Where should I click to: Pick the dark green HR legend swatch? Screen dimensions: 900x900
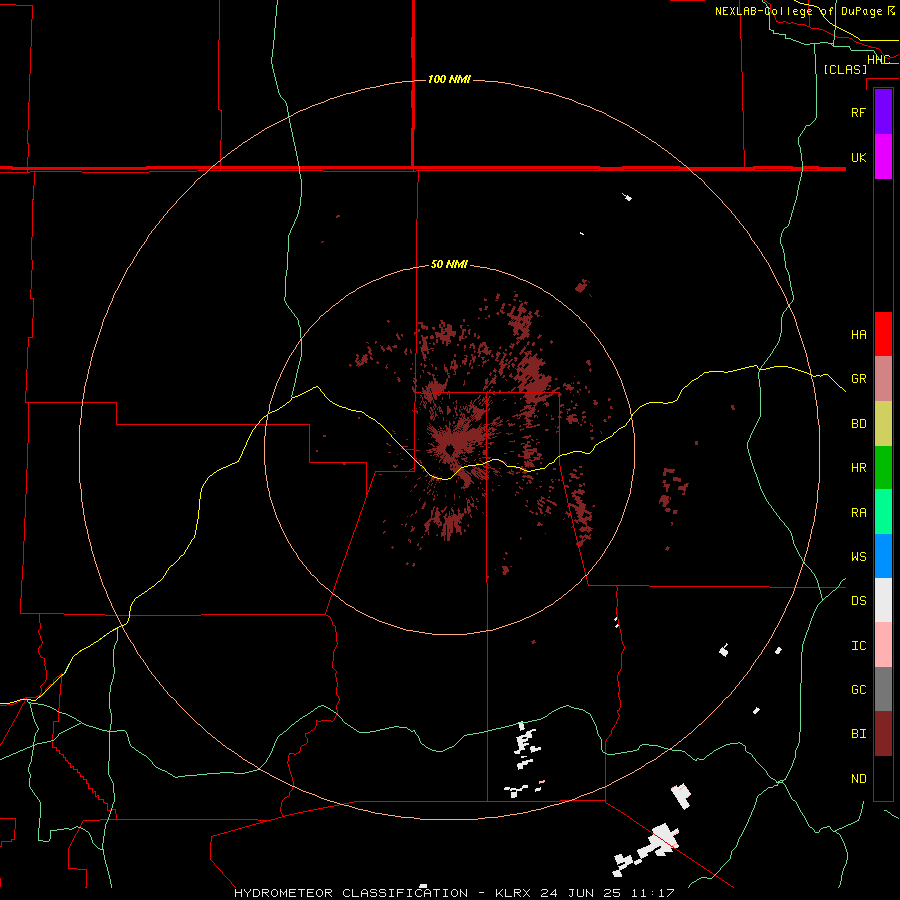883,468
